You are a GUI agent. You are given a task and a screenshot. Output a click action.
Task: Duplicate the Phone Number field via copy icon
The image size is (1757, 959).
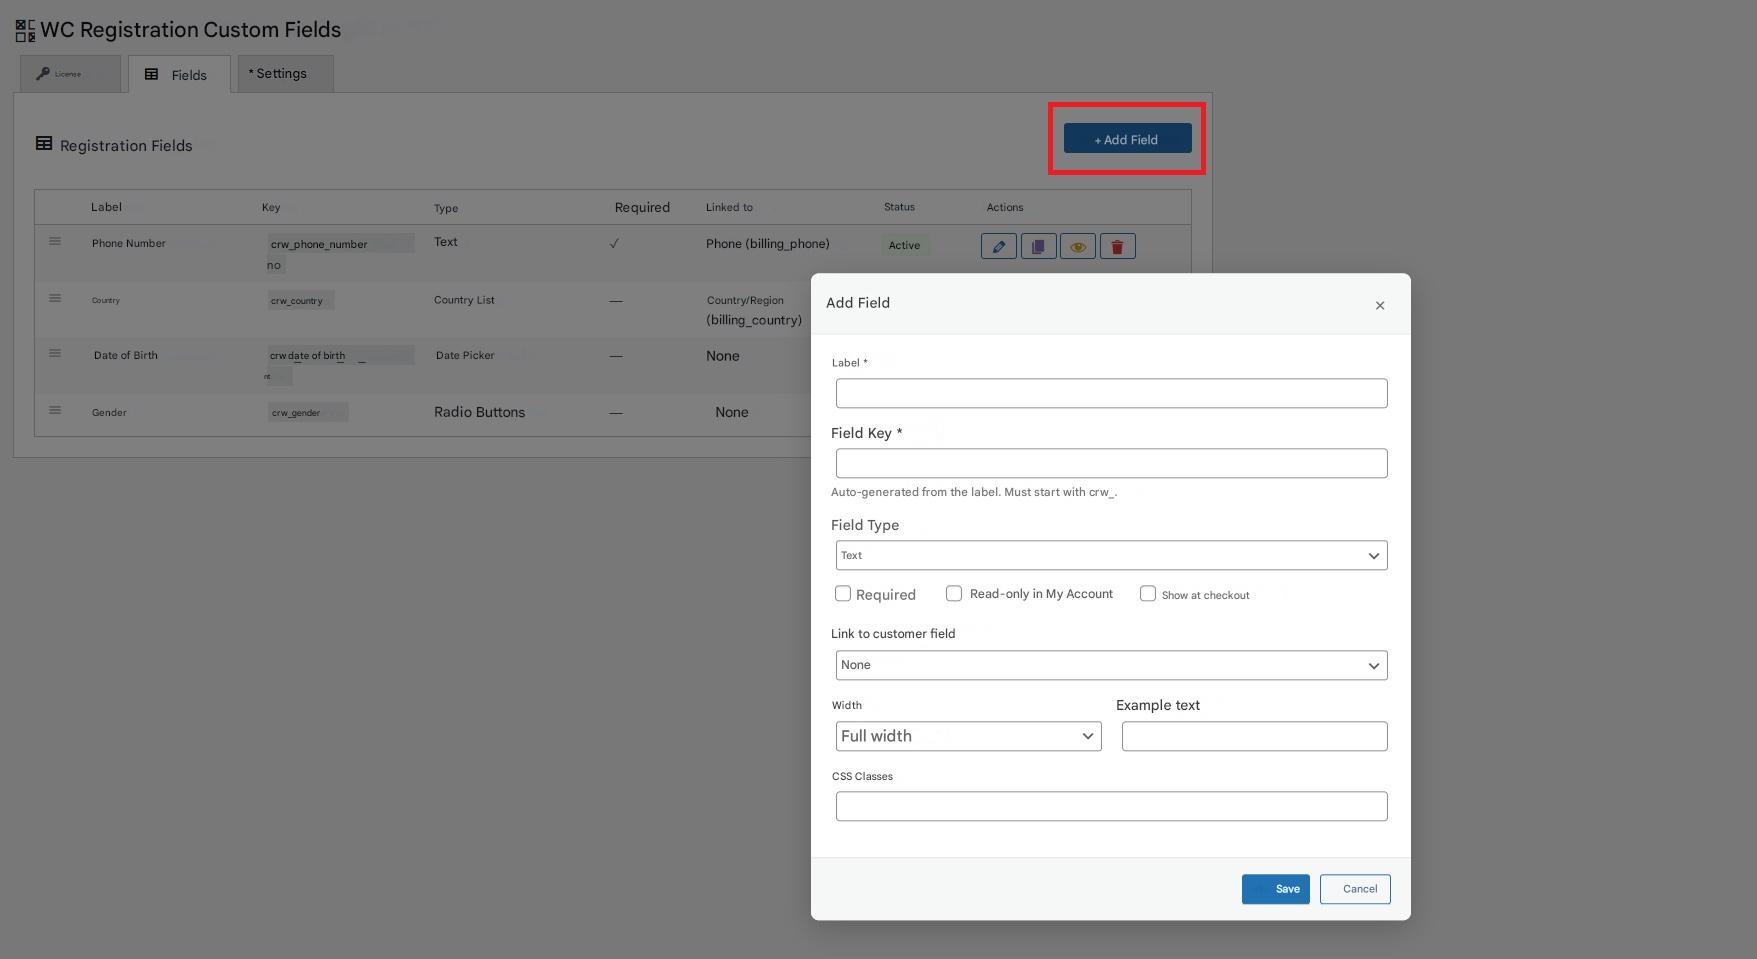pos(1038,246)
